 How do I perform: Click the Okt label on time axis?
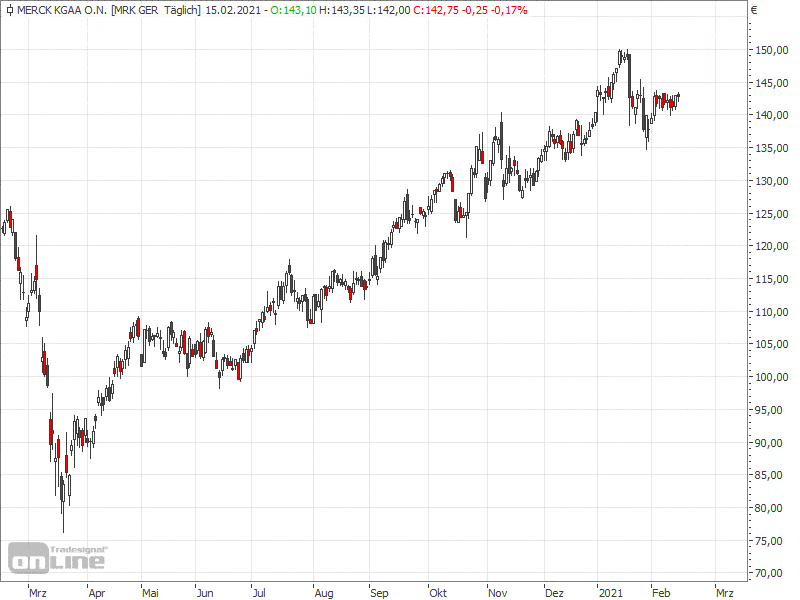437,592
